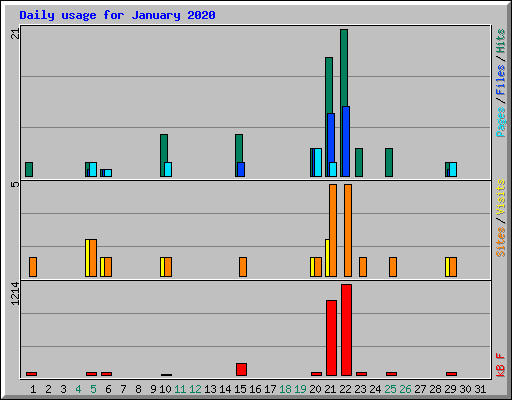Screen dimensions: 512x400
Task: Click x-axis day label 10
Action: [165, 389]
